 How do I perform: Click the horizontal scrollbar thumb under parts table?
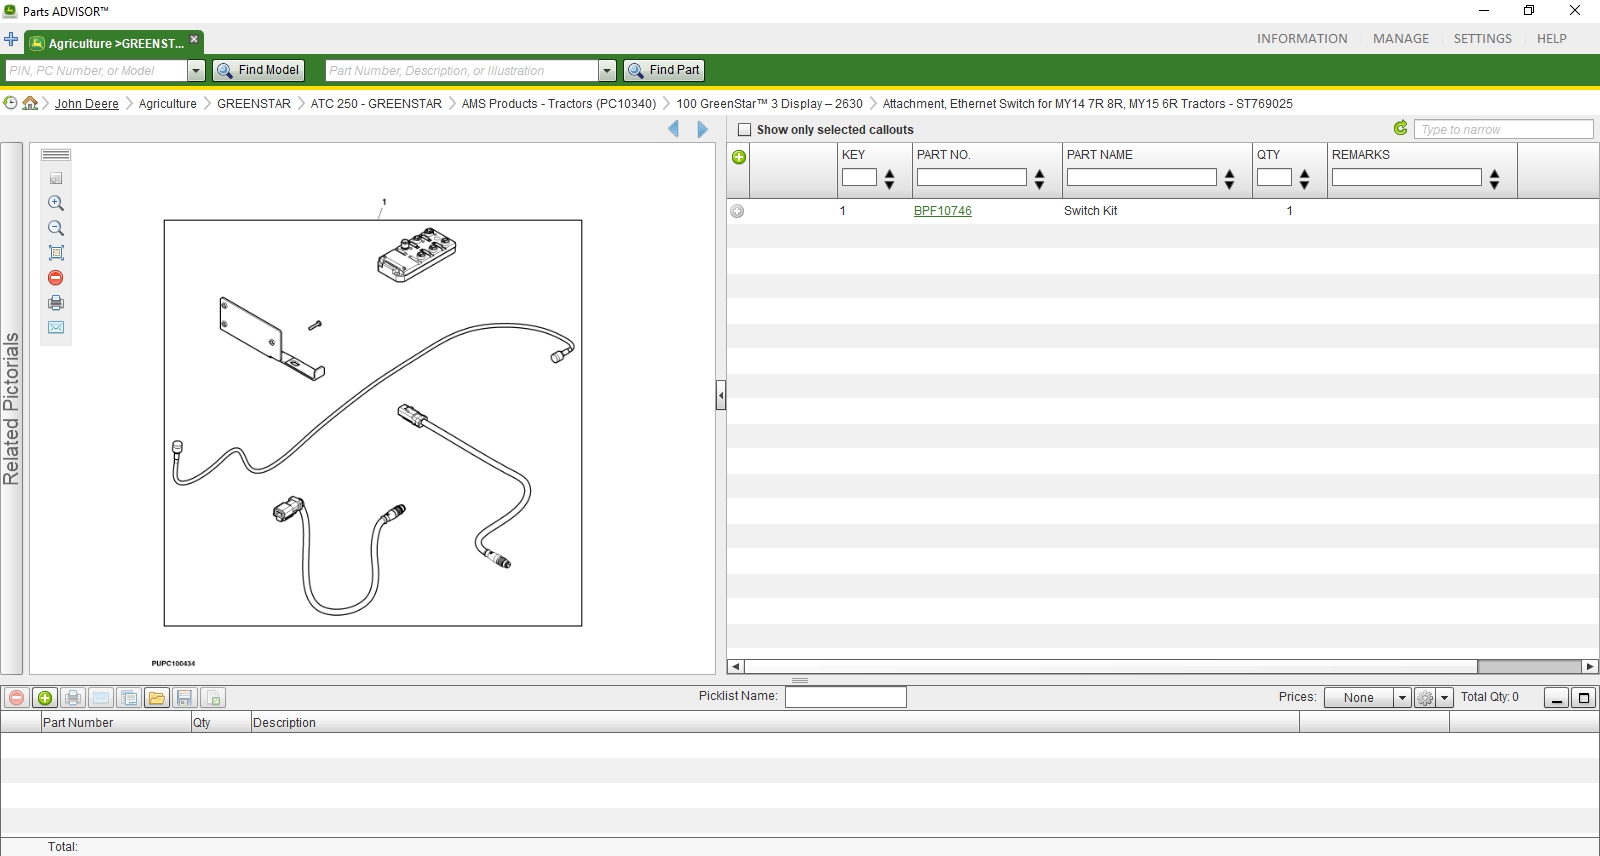click(x=1528, y=667)
